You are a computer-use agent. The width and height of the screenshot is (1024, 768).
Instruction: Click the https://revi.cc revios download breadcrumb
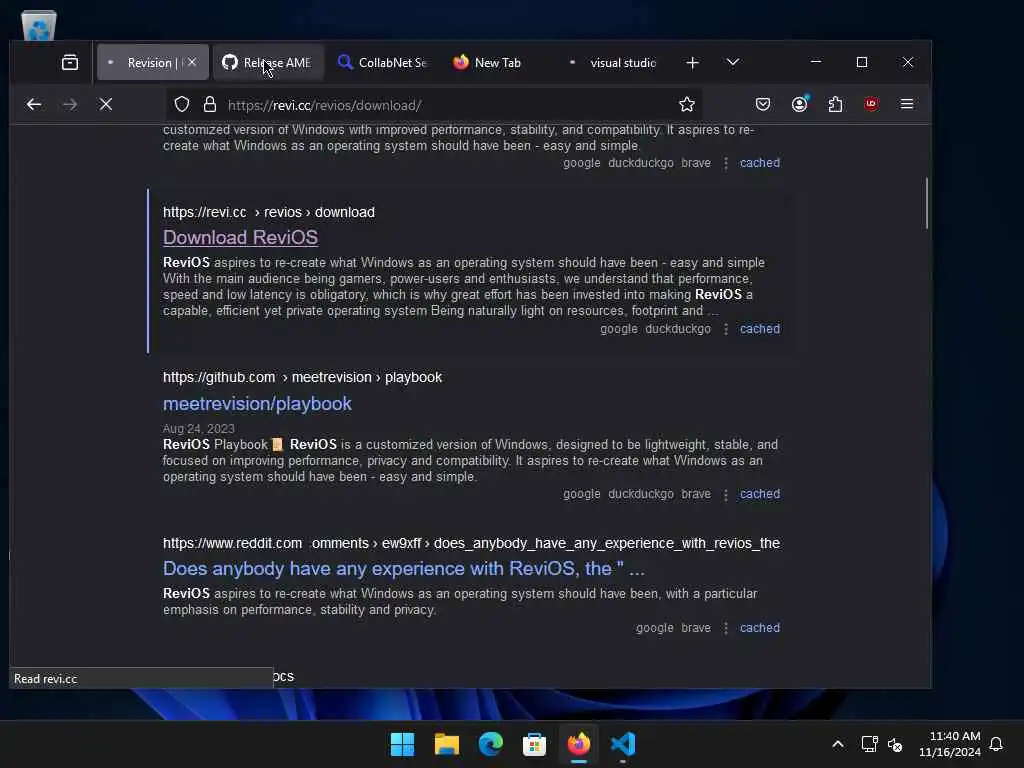(x=268, y=212)
